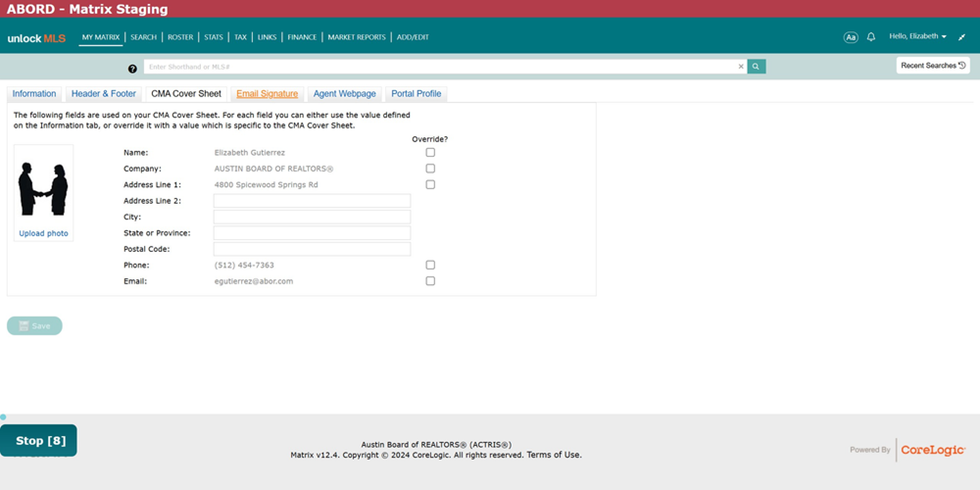Click the CoreLogic logo

pyautogui.click(x=933, y=450)
